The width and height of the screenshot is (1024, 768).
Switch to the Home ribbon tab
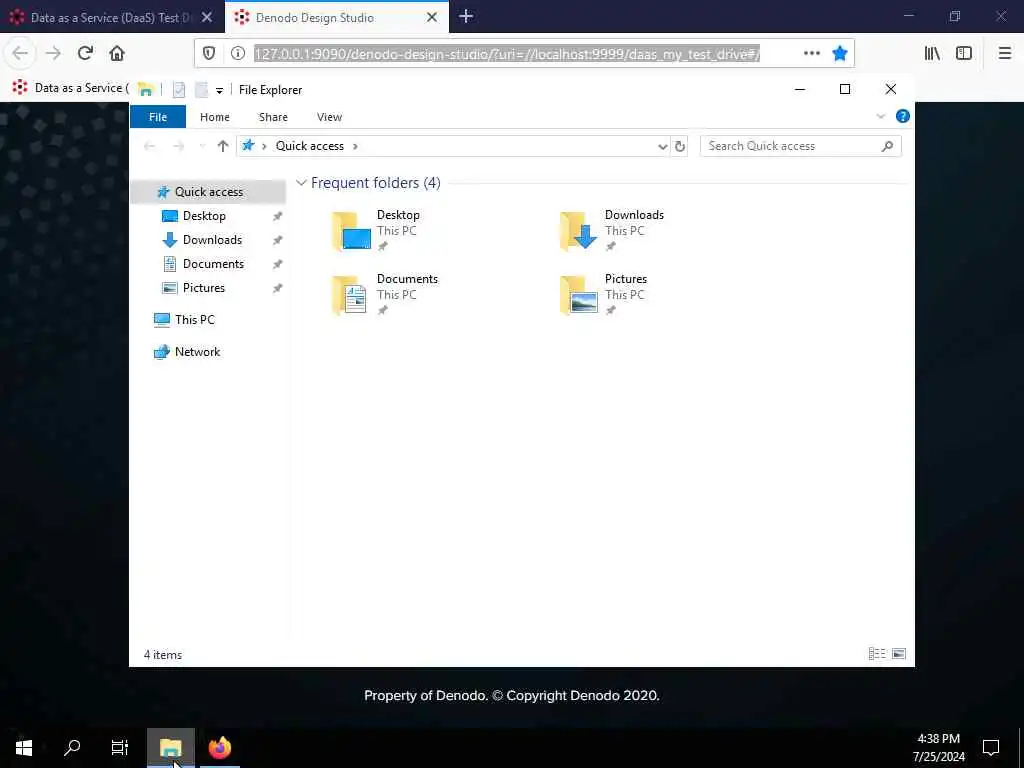pos(215,117)
